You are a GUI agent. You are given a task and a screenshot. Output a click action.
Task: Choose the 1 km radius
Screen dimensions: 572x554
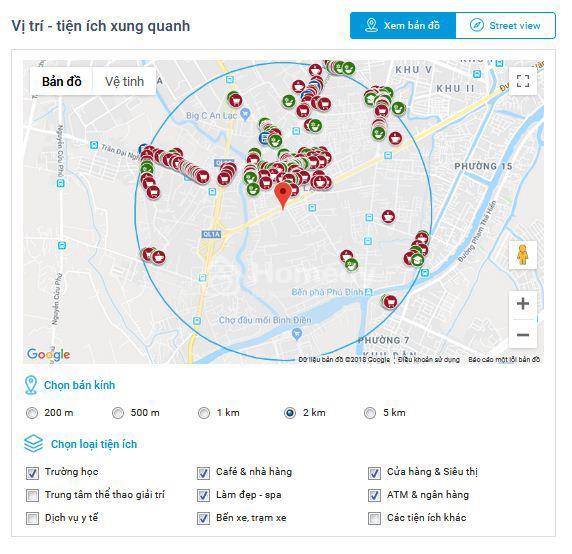coord(204,413)
